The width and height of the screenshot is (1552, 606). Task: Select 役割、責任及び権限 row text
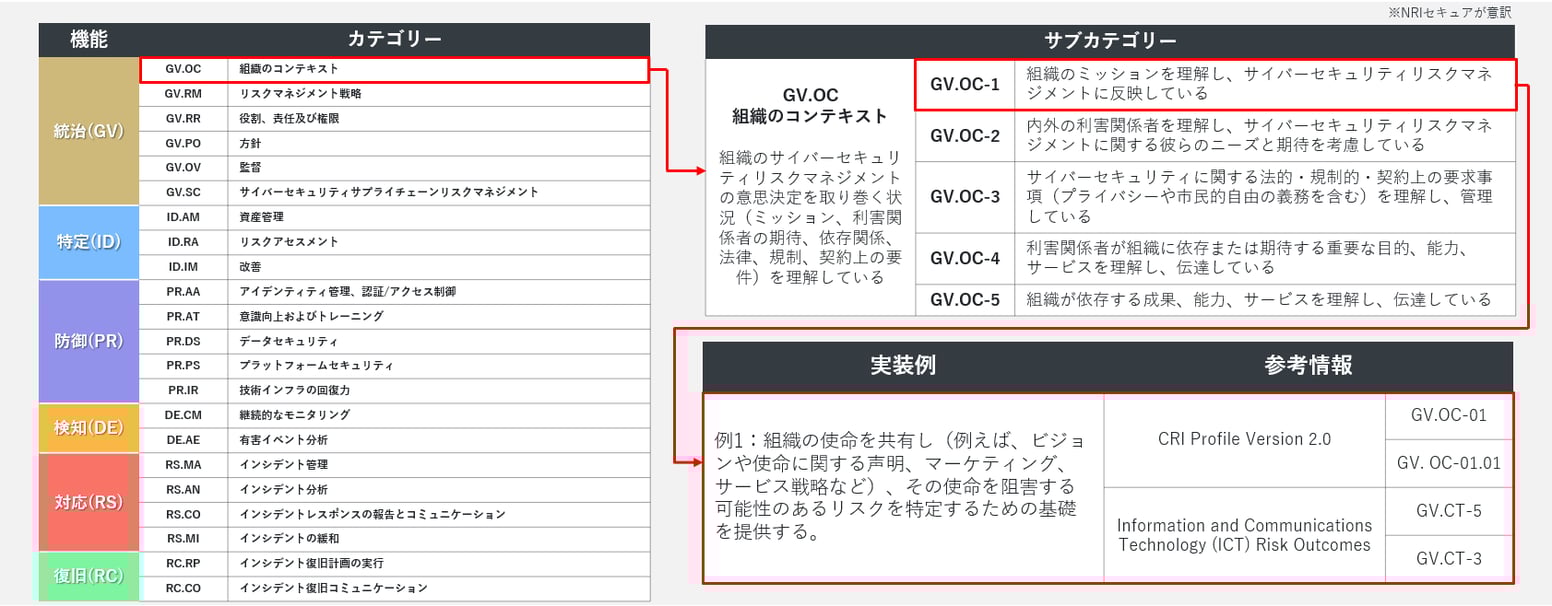(289, 119)
